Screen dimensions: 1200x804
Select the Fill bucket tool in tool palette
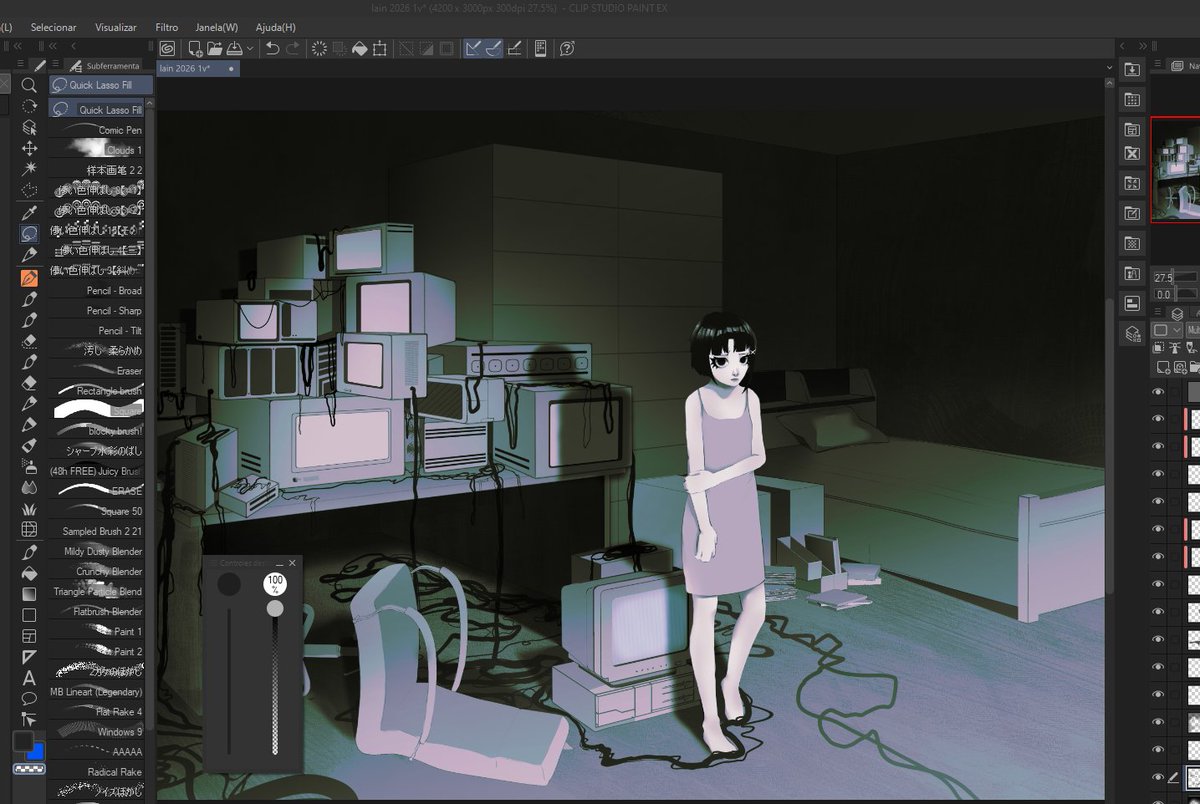tap(29, 573)
